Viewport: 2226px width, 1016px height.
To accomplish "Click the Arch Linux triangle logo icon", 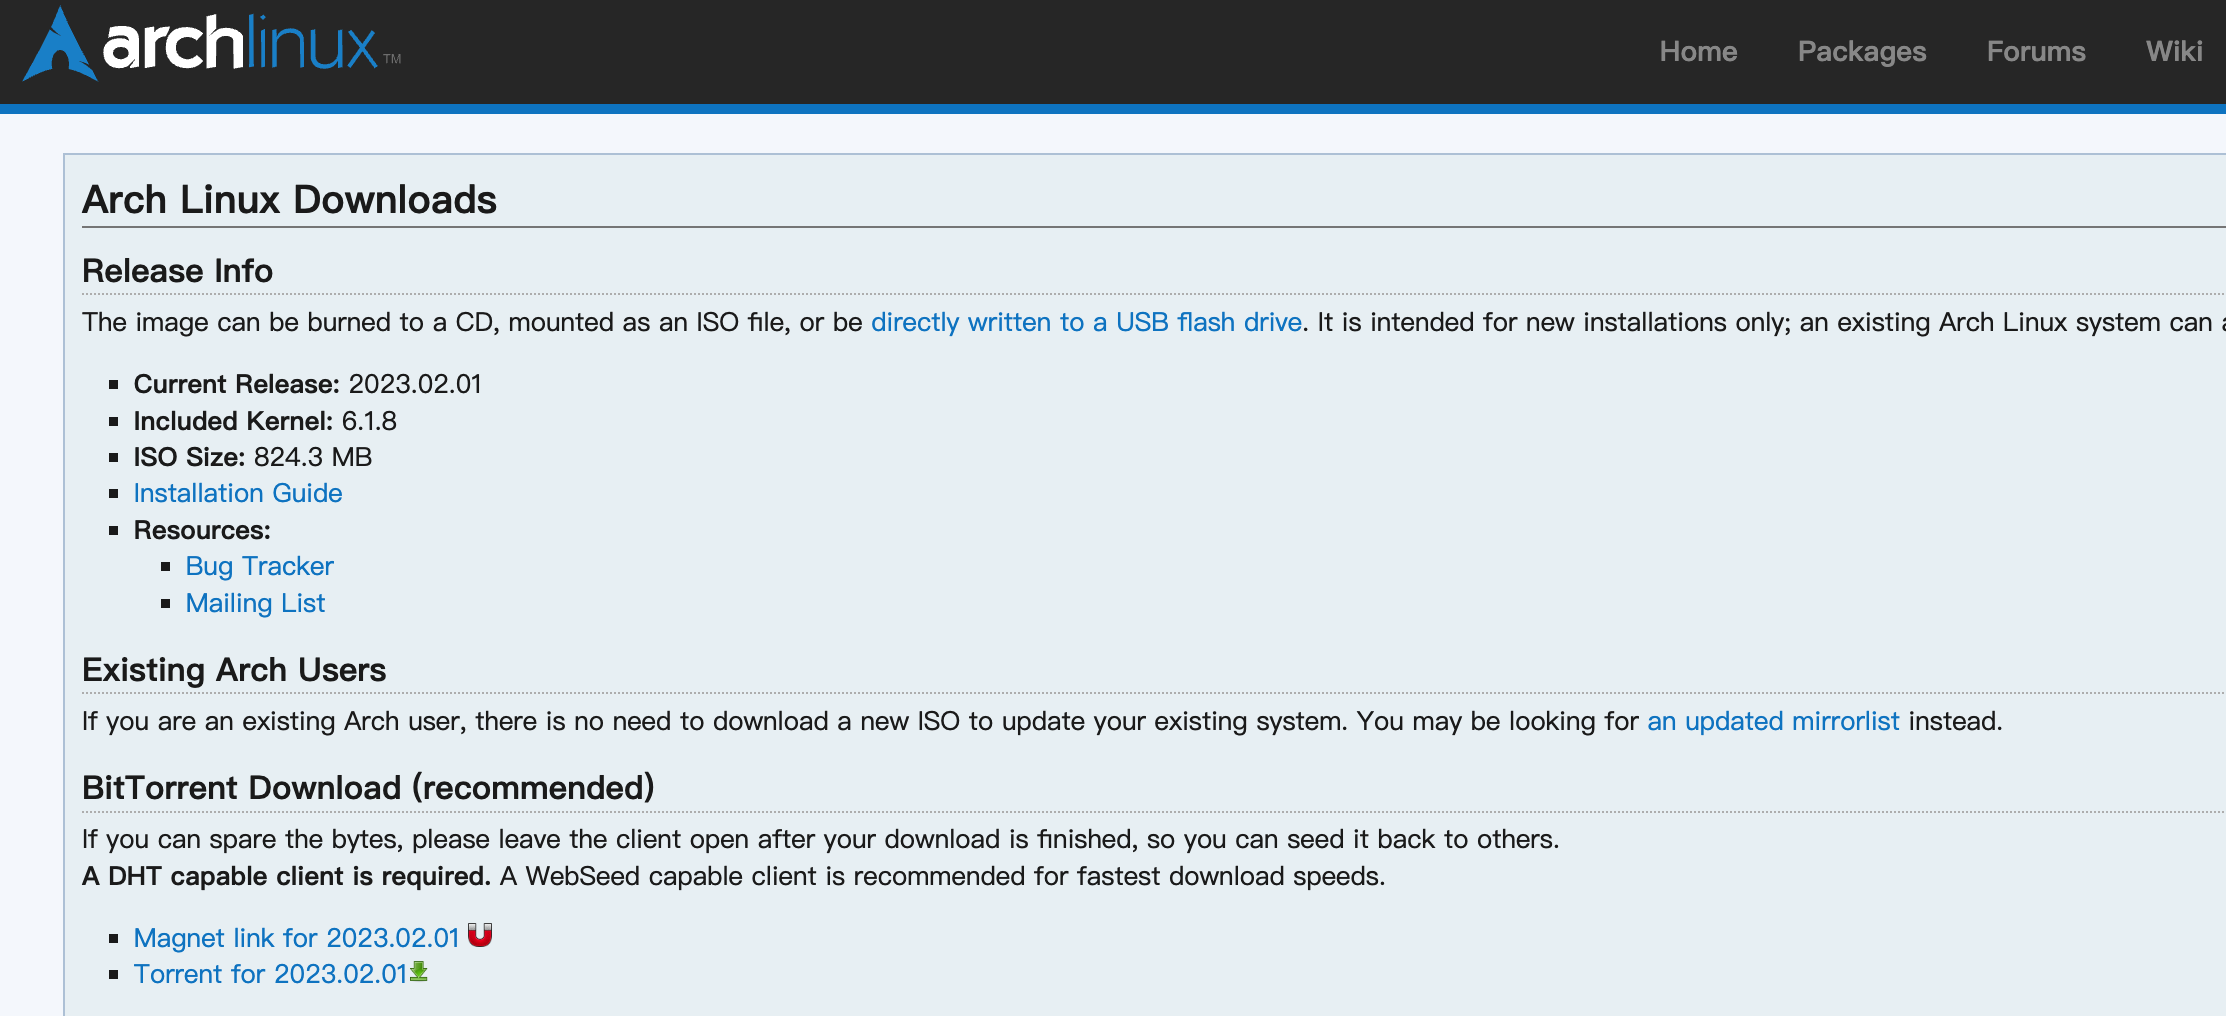I will pyautogui.click(x=60, y=46).
